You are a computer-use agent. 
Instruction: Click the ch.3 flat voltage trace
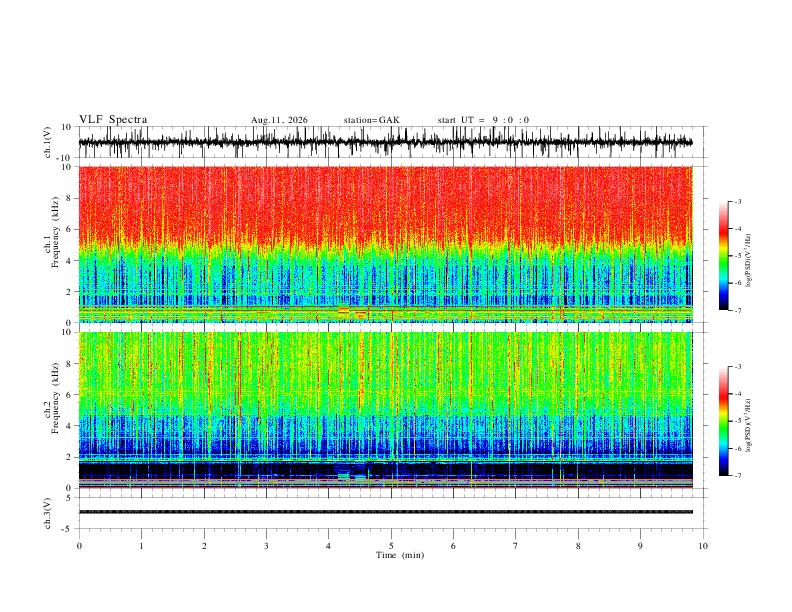[x=385, y=512]
